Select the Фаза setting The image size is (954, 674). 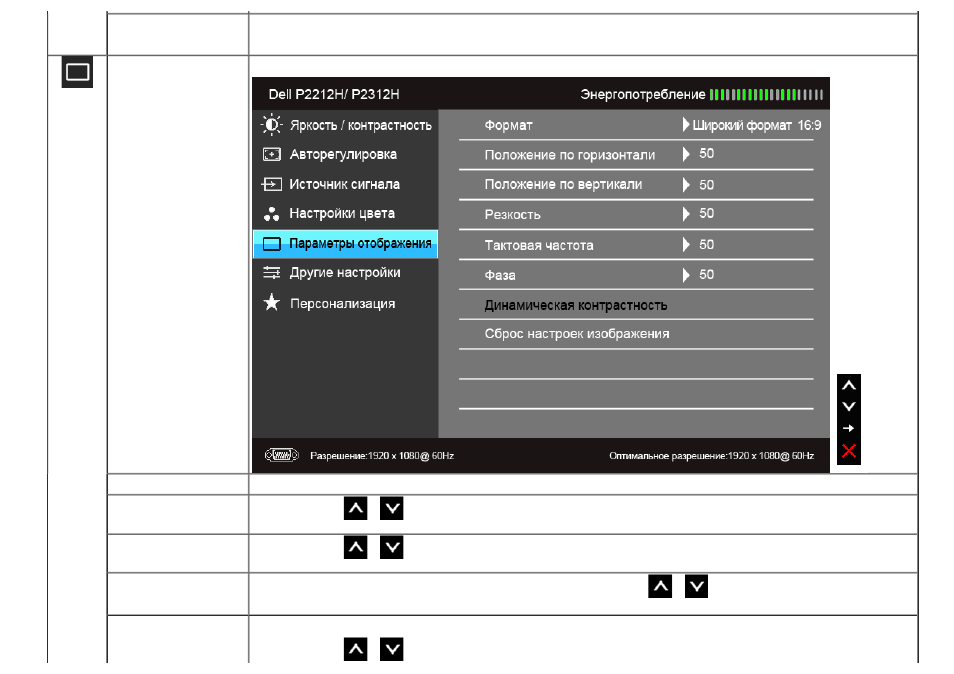(500, 276)
